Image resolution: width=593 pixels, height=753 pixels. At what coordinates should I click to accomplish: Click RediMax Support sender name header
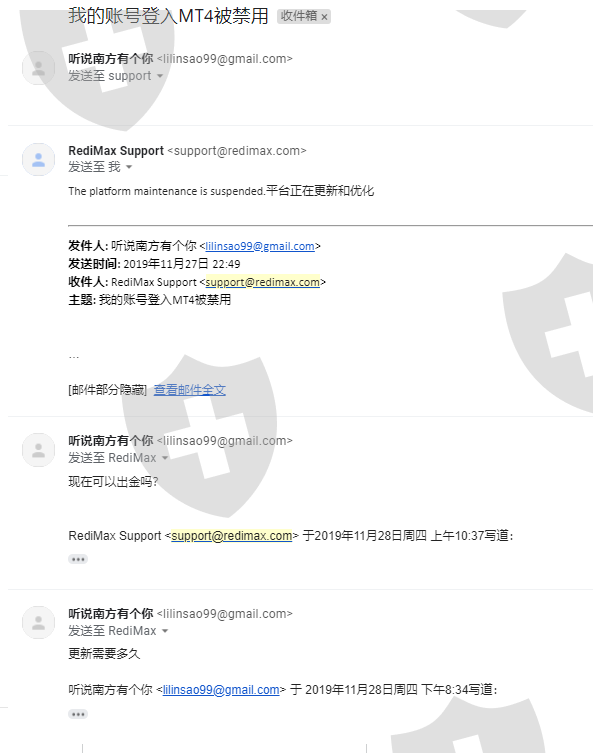point(116,150)
